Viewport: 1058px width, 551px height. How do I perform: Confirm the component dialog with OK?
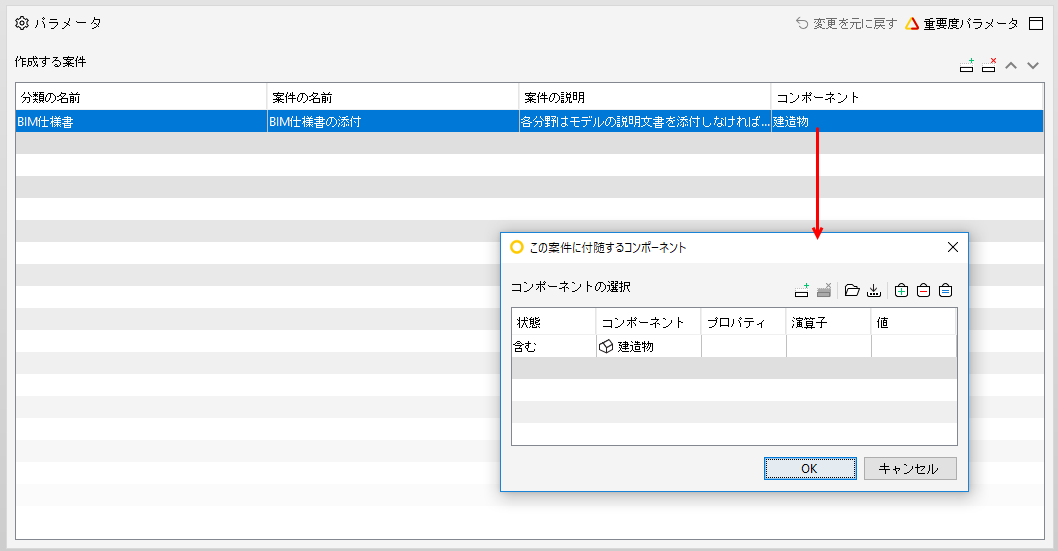point(810,469)
